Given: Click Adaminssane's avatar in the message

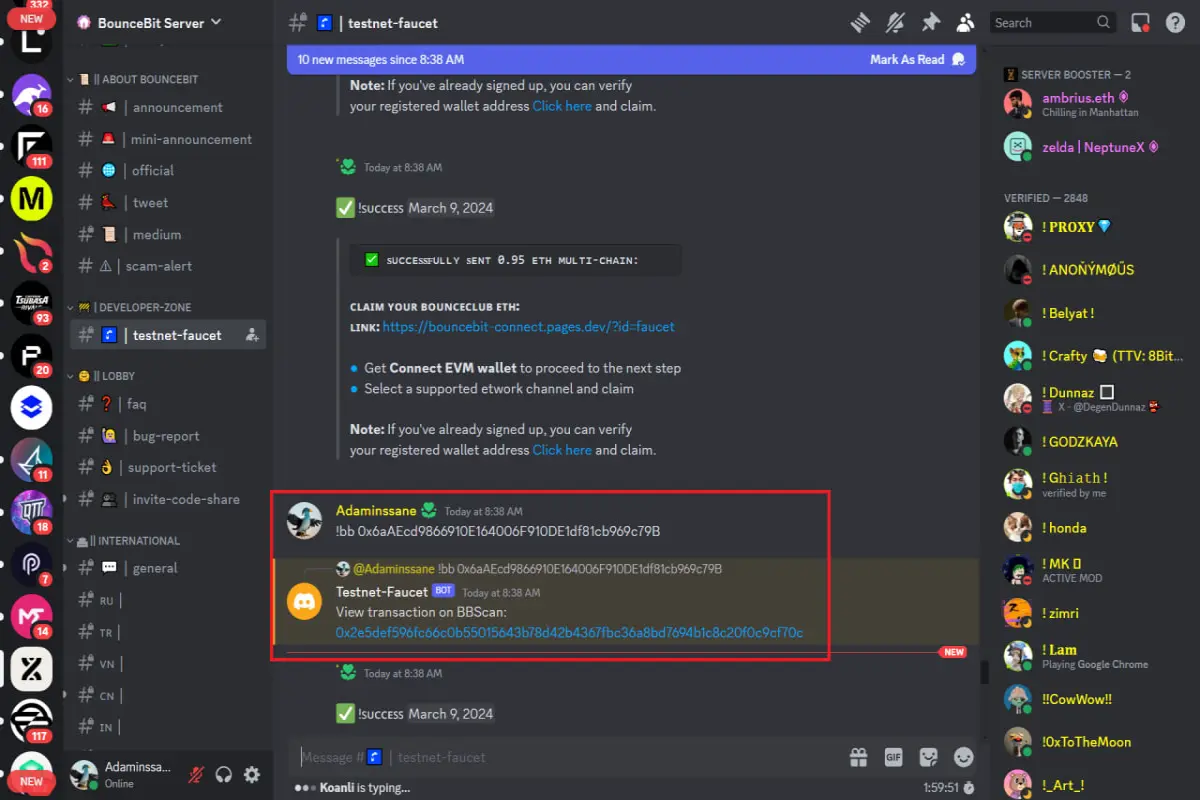Looking at the screenshot, I should [x=305, y=520].
